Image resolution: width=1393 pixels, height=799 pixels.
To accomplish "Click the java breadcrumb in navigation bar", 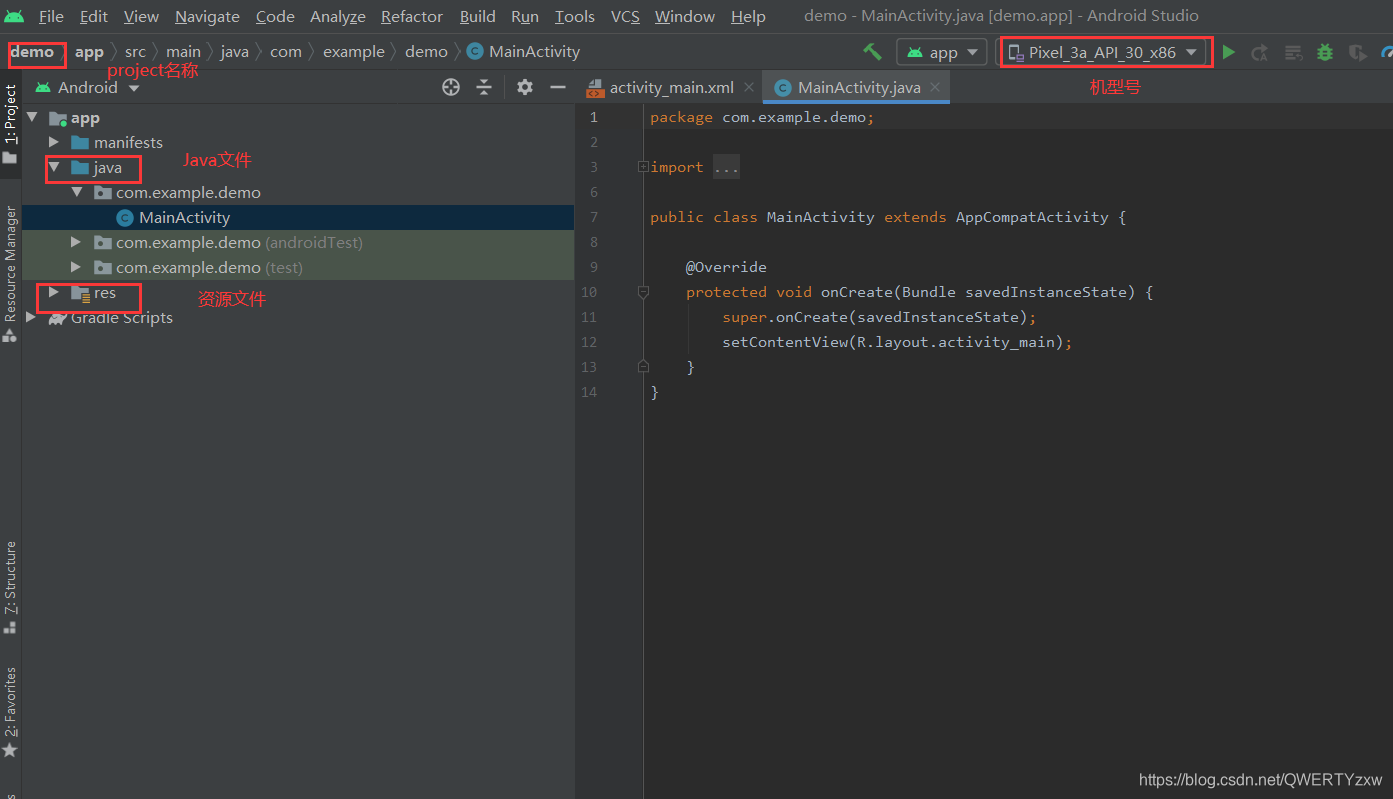I will (235, 52).
